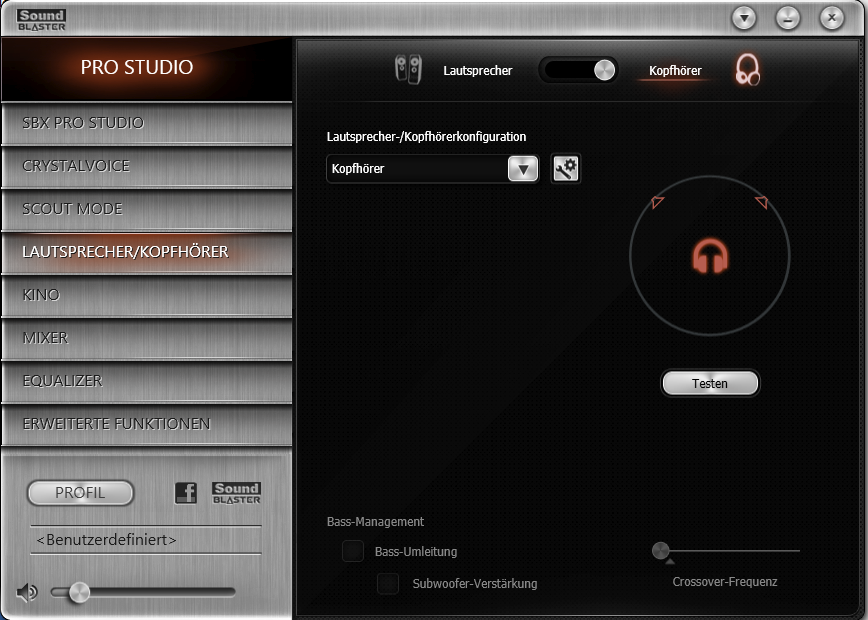
Task: Open the CRYSTALVOICE section
Action: click(147, 166)
